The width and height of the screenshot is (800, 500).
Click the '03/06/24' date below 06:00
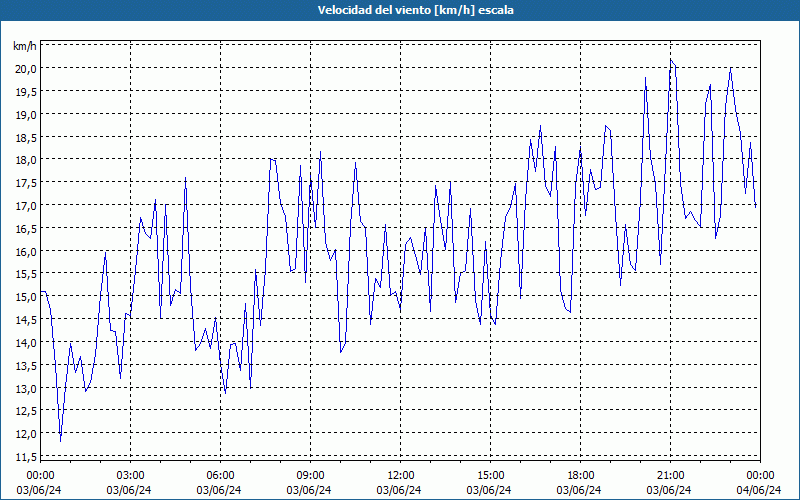coord(219,490)
